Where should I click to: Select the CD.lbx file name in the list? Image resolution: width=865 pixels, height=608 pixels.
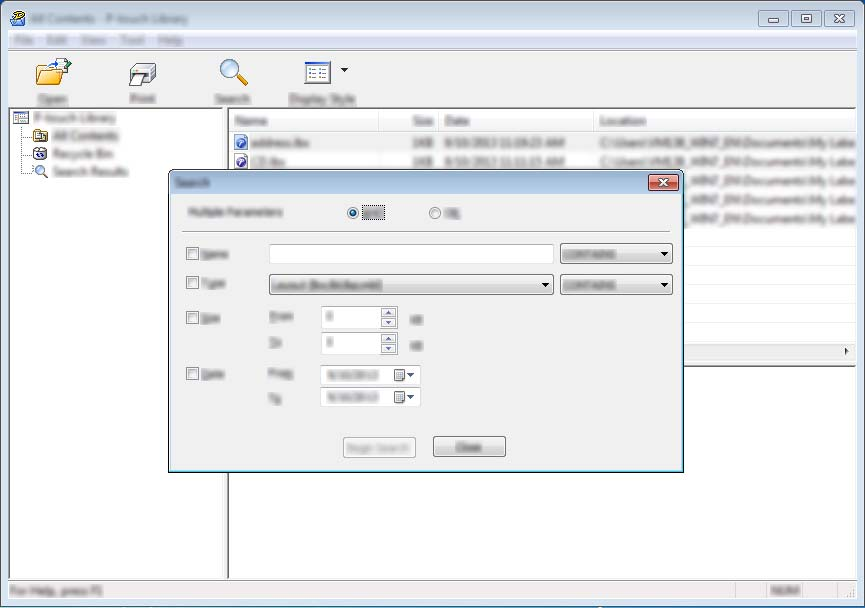[x=268, y=162]
